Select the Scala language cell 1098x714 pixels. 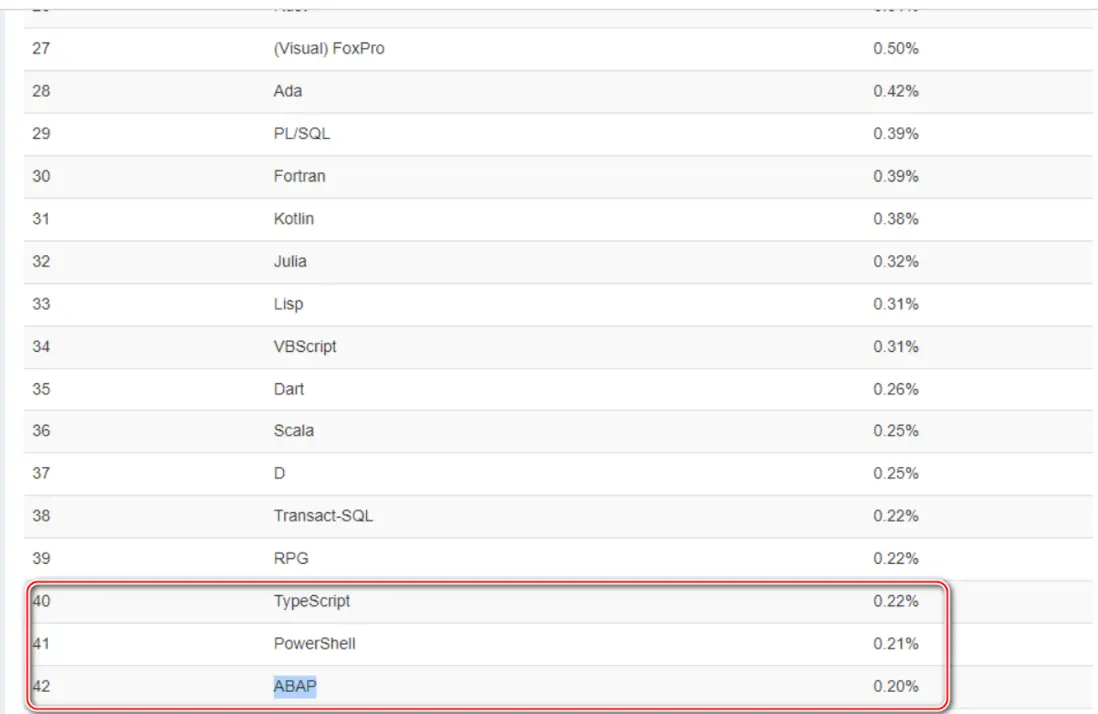point(291,431)
